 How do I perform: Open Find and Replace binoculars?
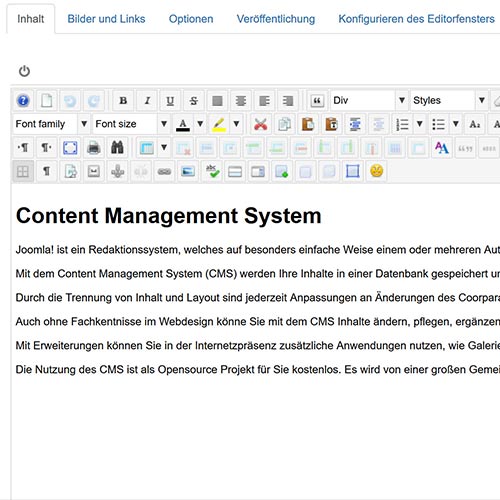tap(117, 147)
